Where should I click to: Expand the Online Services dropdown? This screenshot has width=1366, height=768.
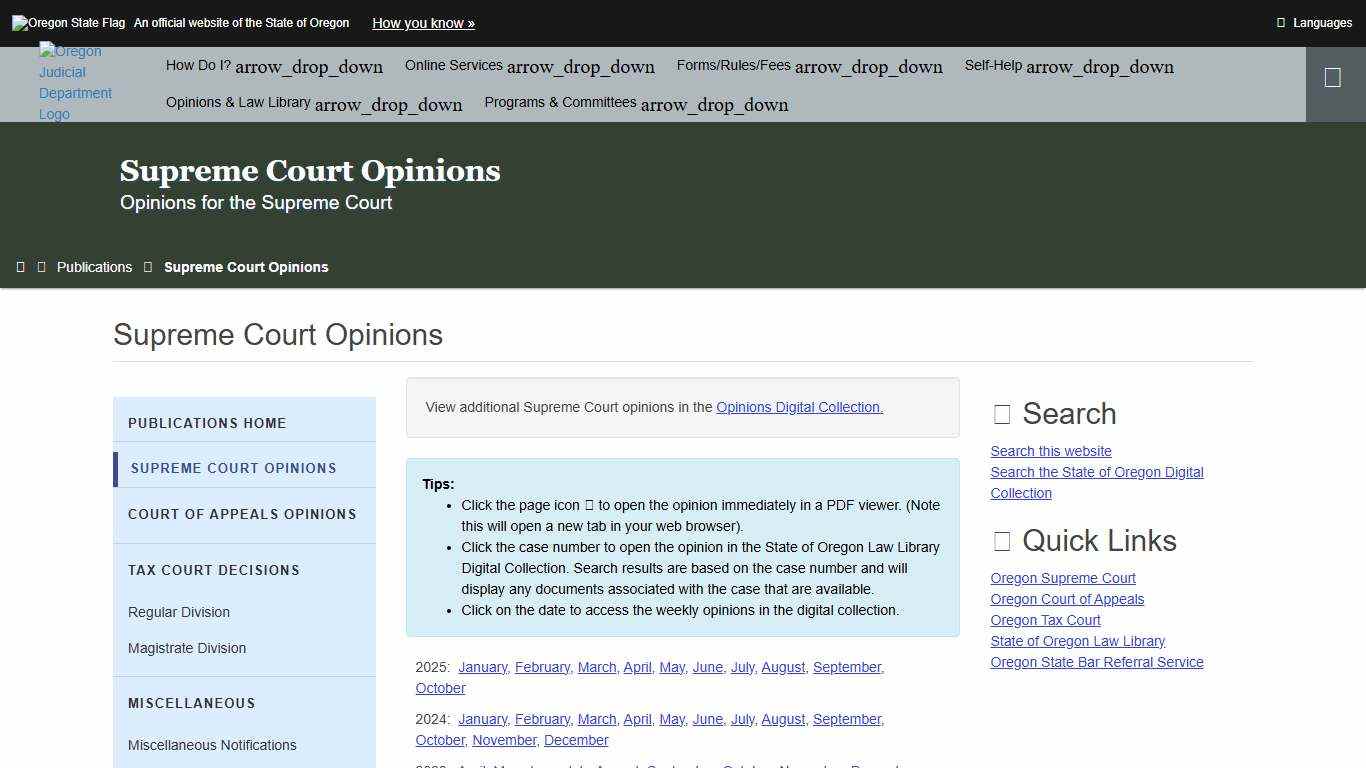click(529, 65)
